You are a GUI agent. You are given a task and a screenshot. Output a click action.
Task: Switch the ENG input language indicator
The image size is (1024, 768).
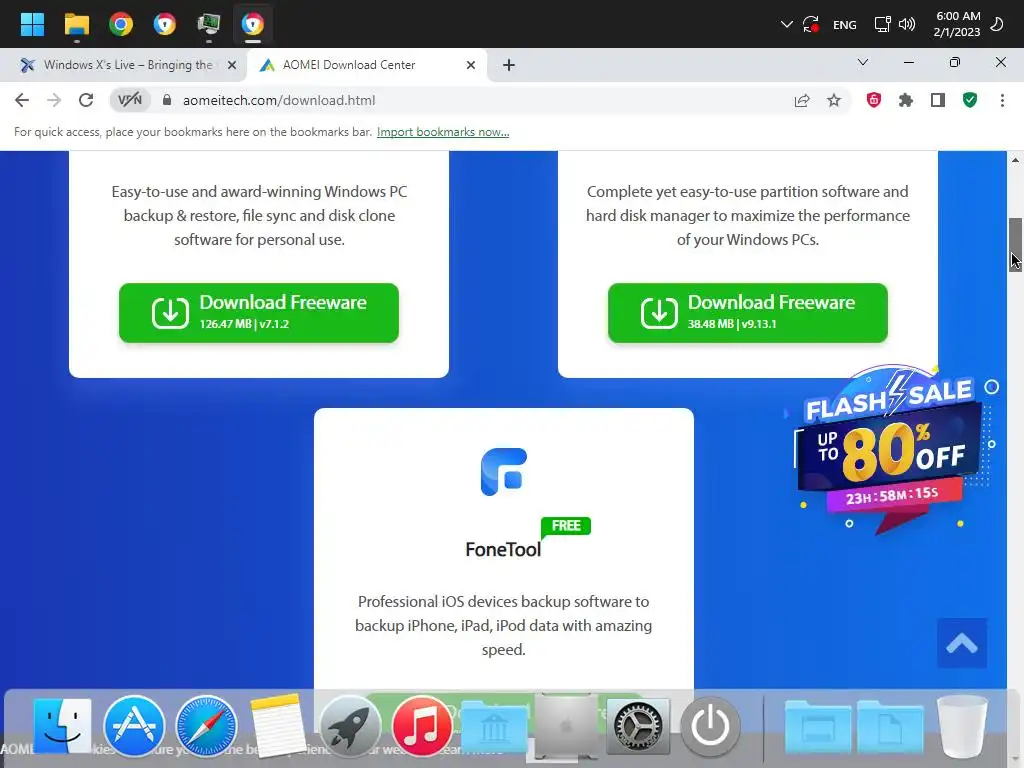point(844,25)
